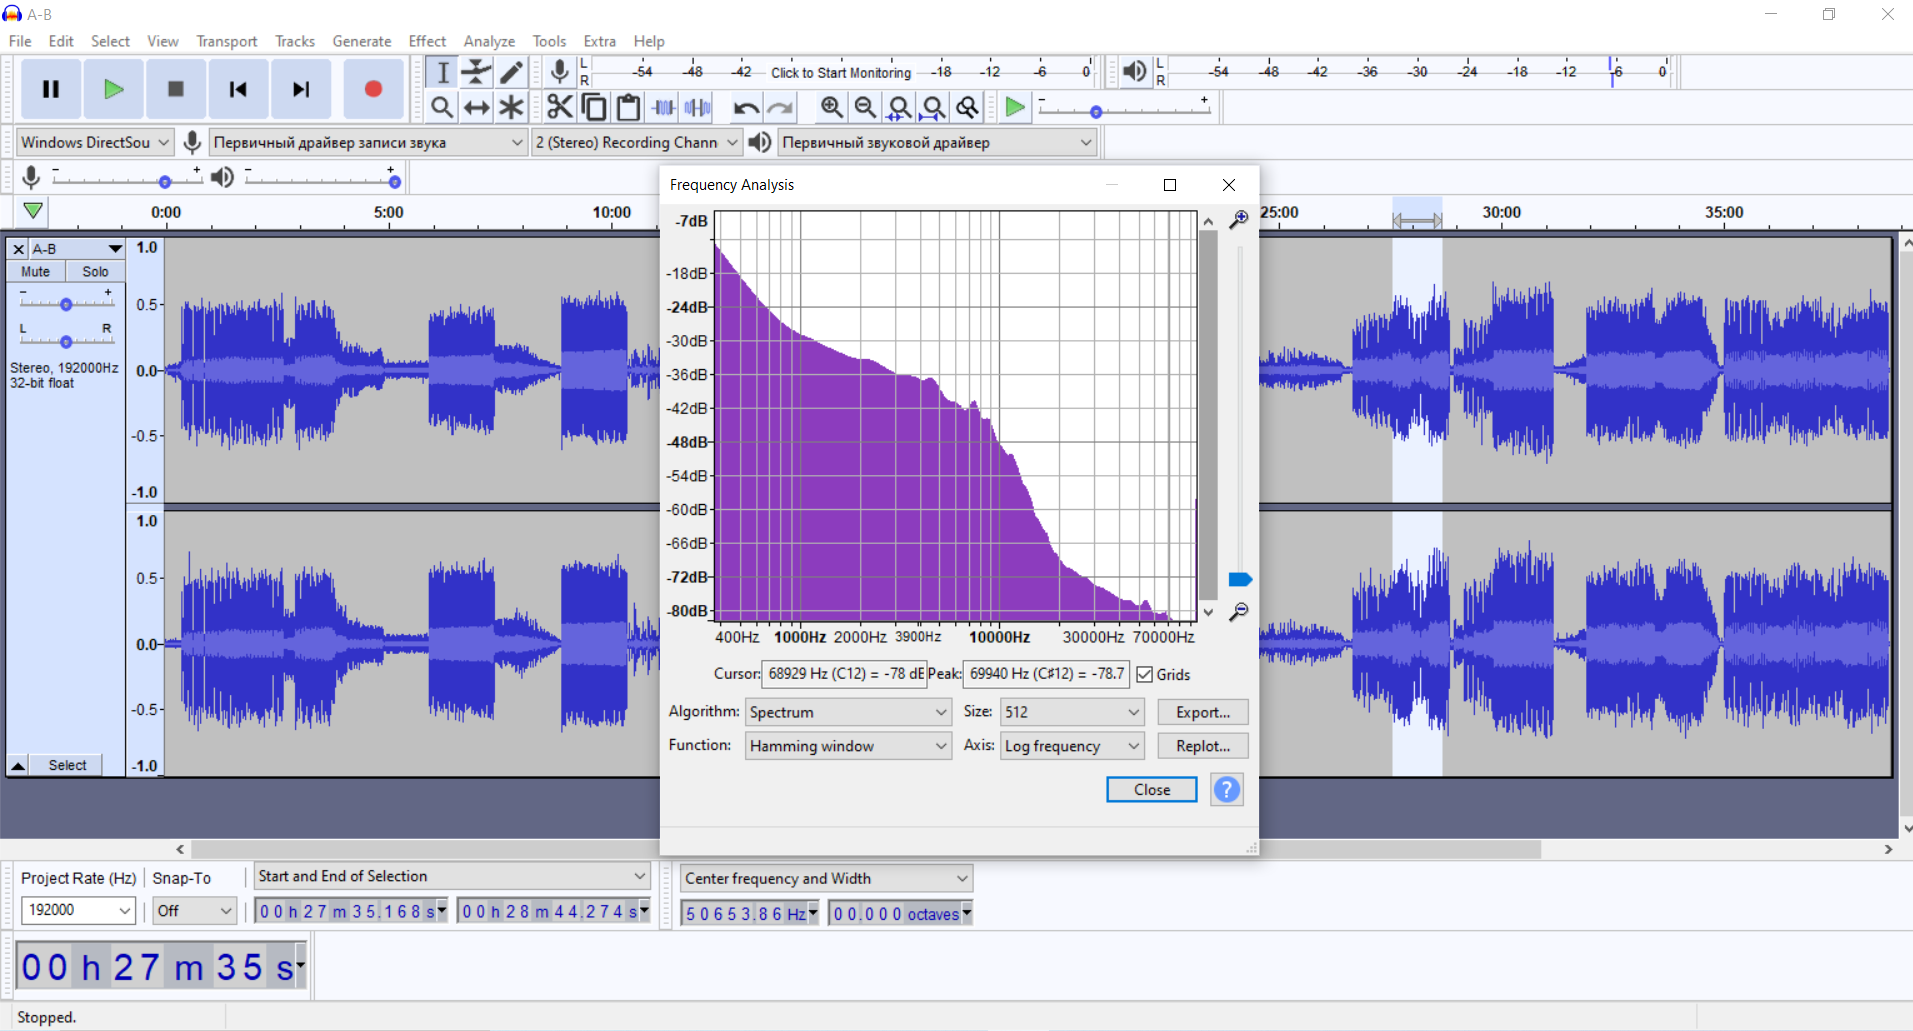Open the Project Rate 192000 dropdown
Image resolution: width=1913 pixels, height=1031 pixels.
tap(78, 910)
